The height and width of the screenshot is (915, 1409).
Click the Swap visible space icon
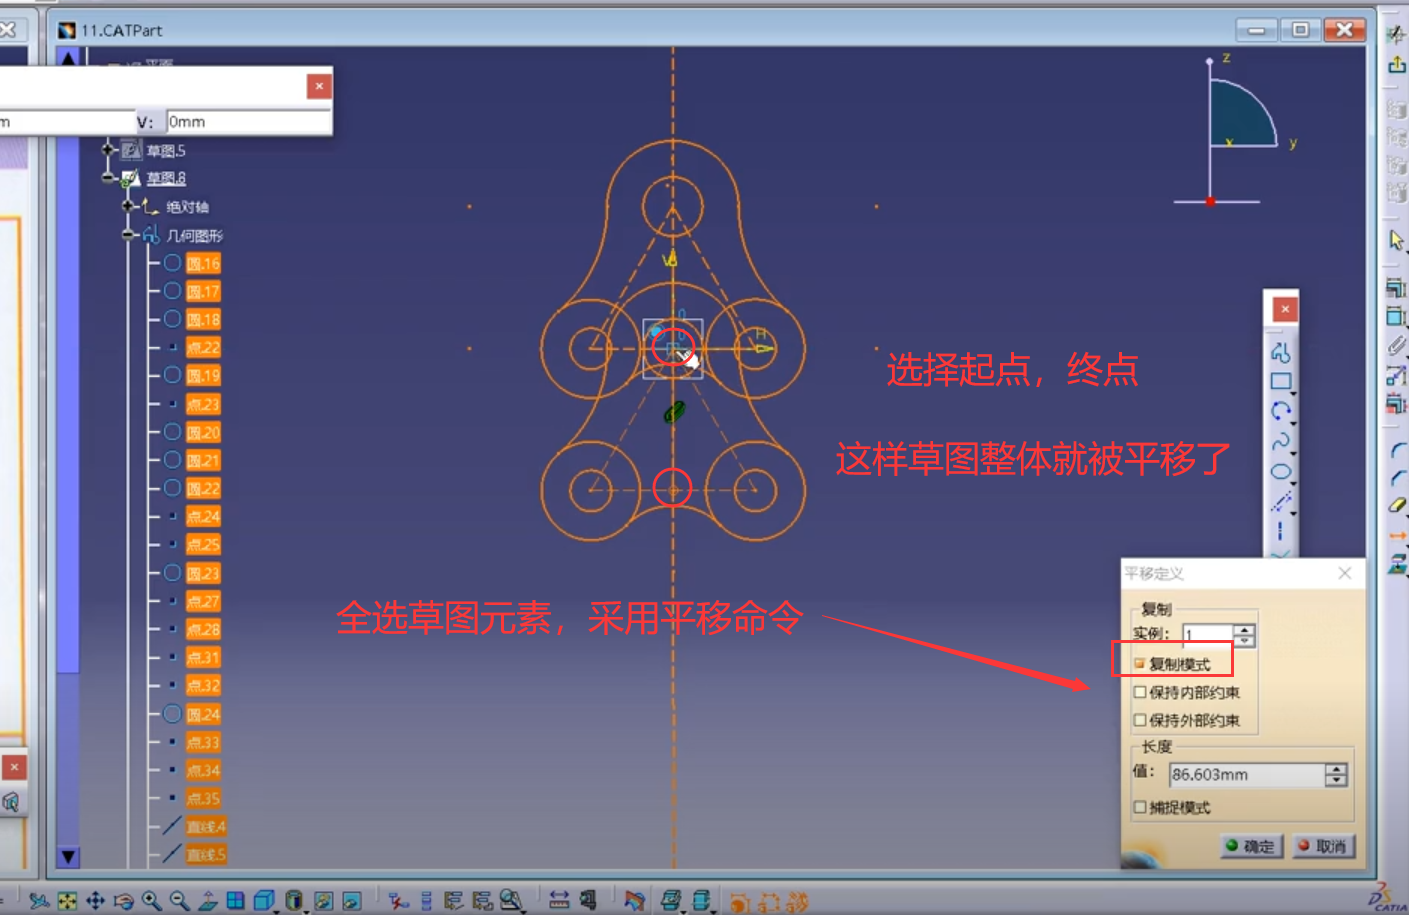351,901
